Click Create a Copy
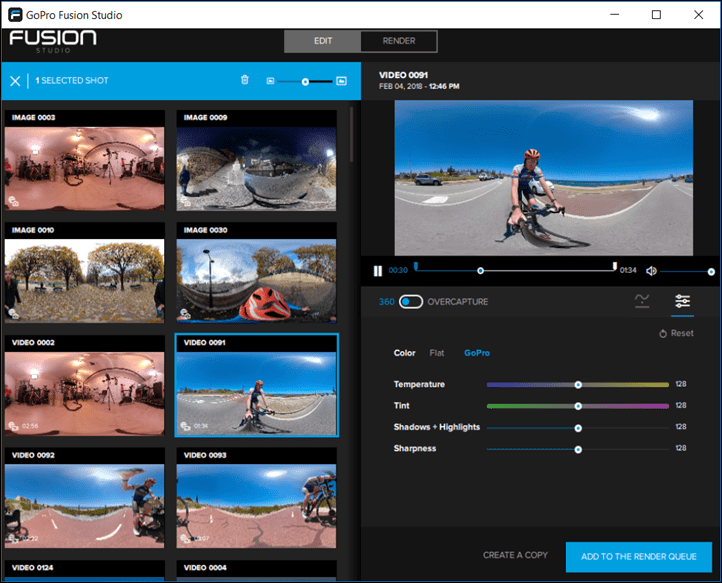 click(x=515, y=555)
